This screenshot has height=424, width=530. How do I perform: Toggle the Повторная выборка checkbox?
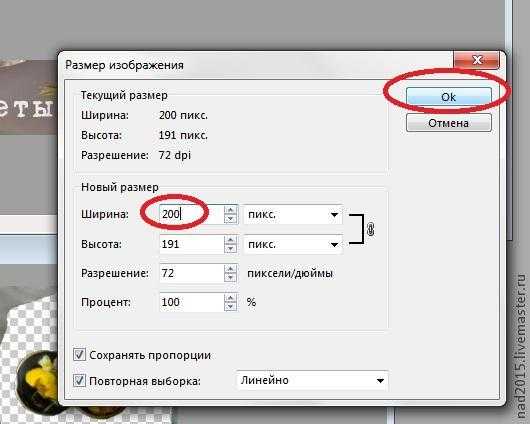click(x=79, y=381)
